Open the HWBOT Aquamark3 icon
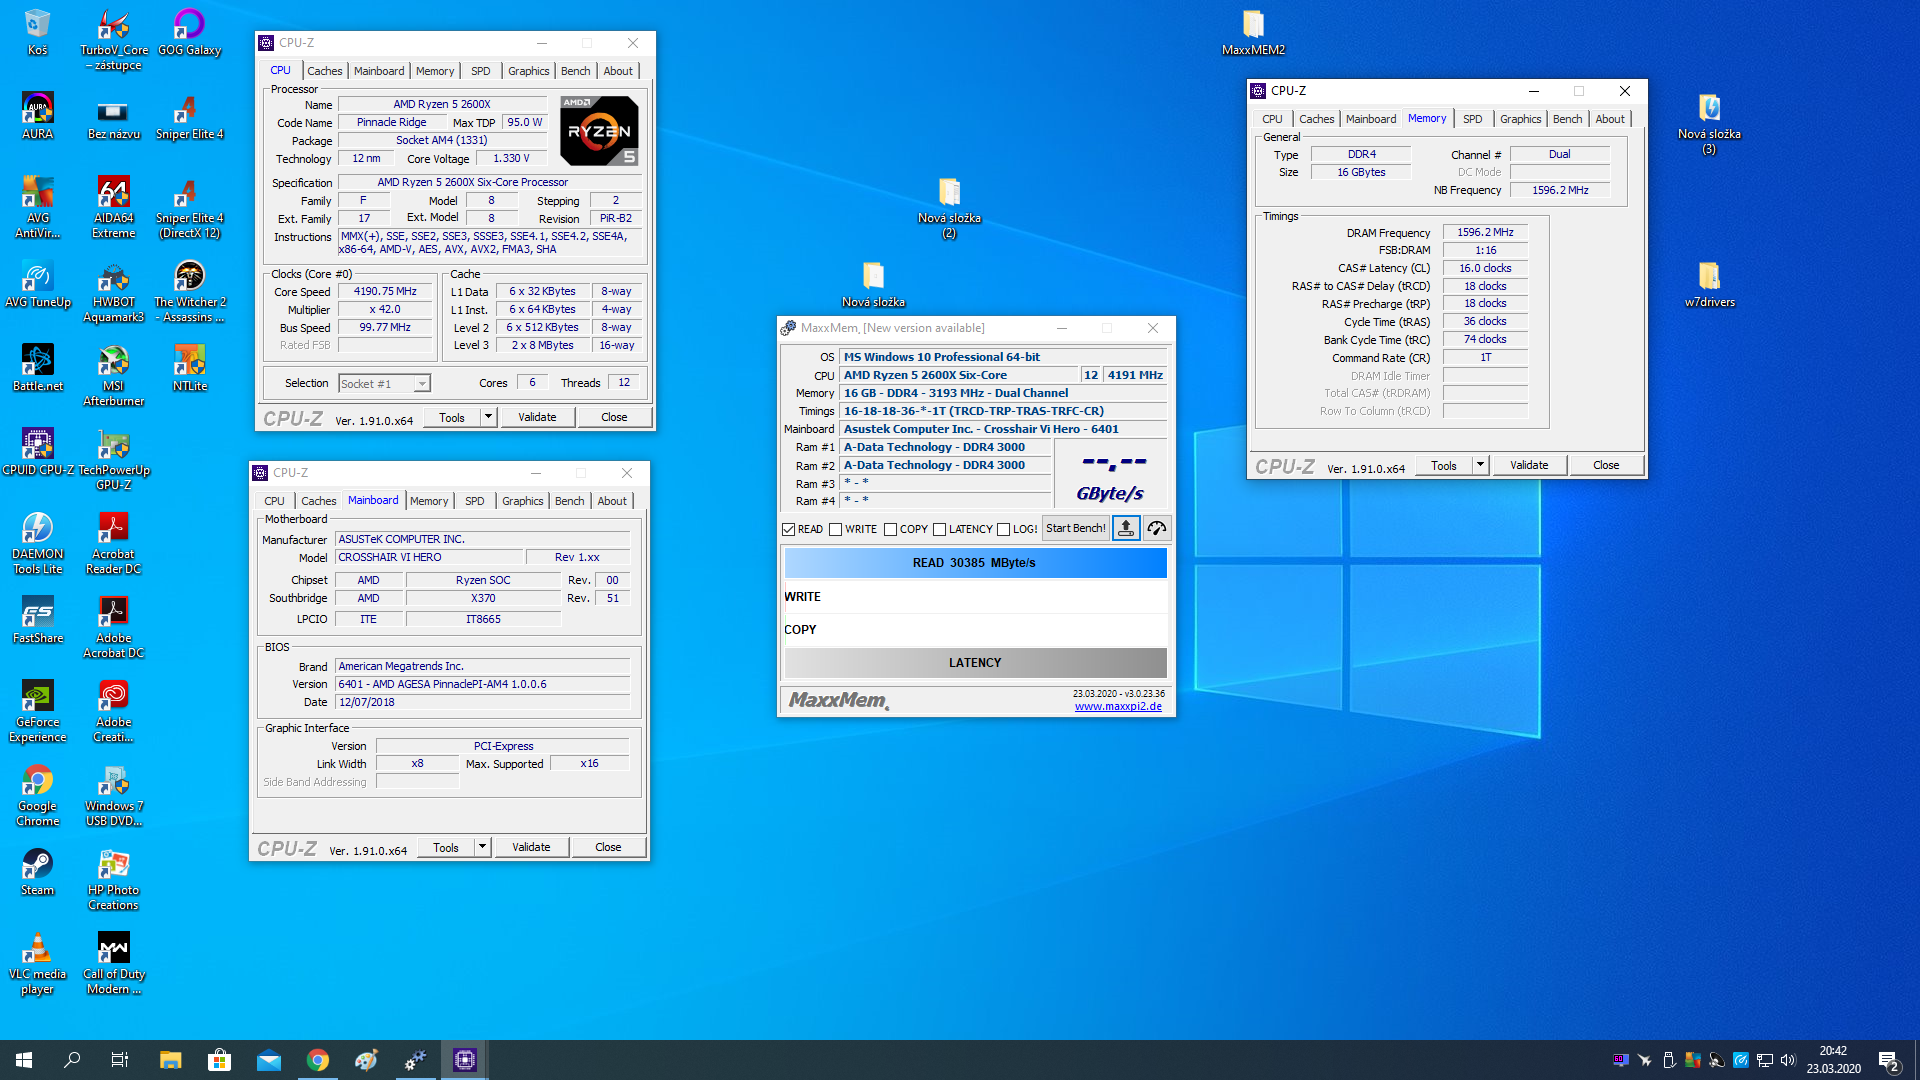The width and height of the screenshot is (1920, 1080). click(x=113, y=291)
